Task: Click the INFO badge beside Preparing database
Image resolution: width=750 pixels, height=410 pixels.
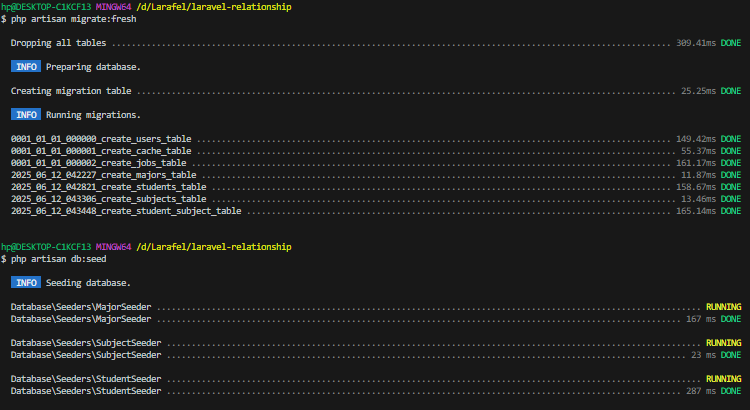Action: (26, 66)
